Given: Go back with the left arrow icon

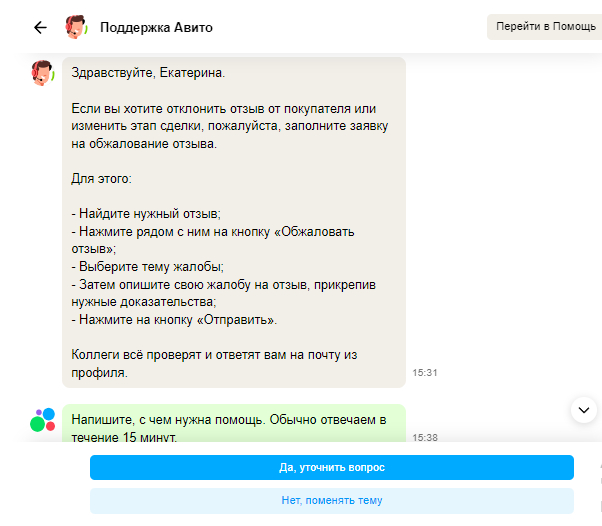Looking at the screenshot, I should click(40, 27).
